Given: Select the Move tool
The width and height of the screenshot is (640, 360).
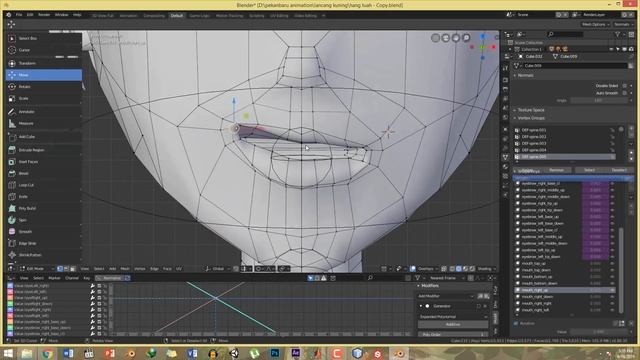Looking at the screenshot, I should (44, 75).
